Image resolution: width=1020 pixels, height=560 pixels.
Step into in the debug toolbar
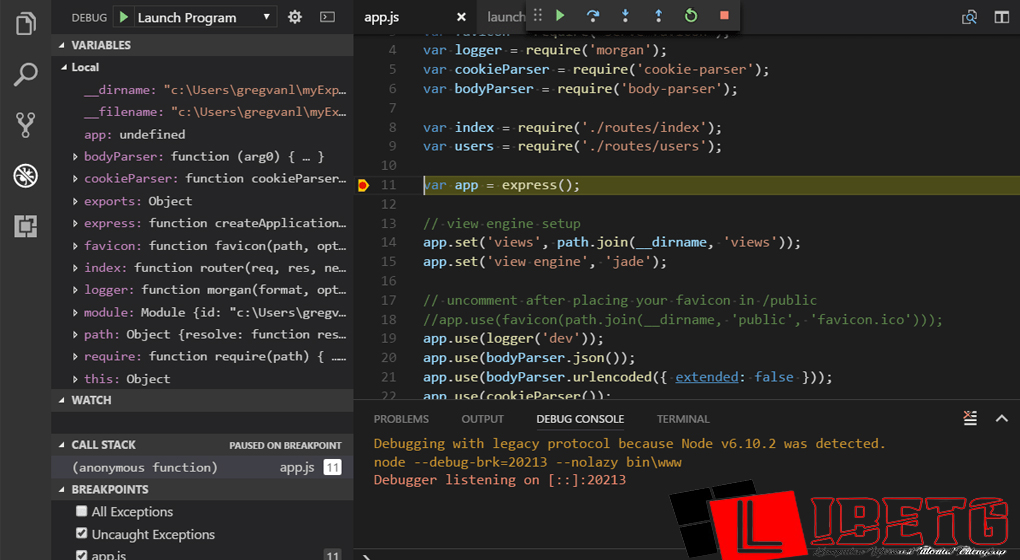point(625,16)
